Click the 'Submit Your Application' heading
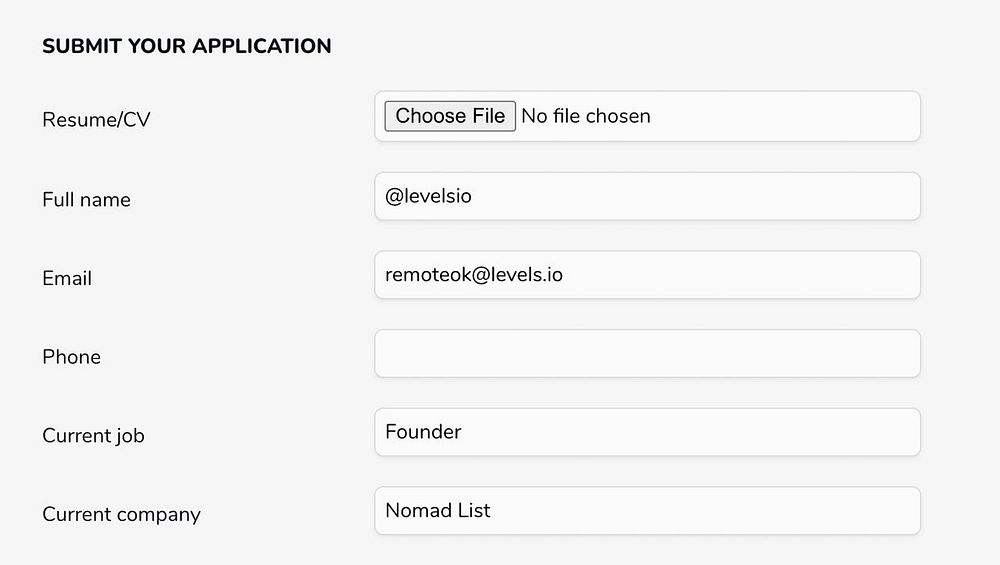This screenshot has width=1000, height=565. pyautogui.click(x=186, y=46)
